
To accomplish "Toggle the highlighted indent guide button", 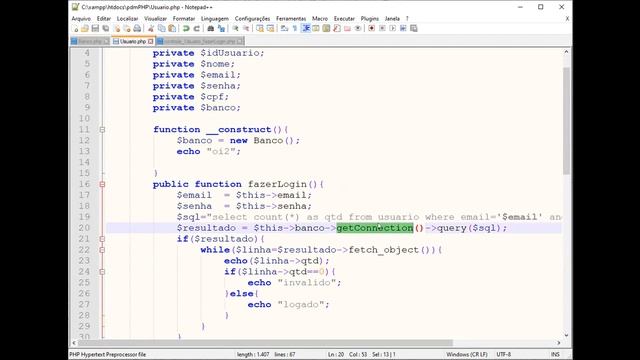I will tap(305, 28).
